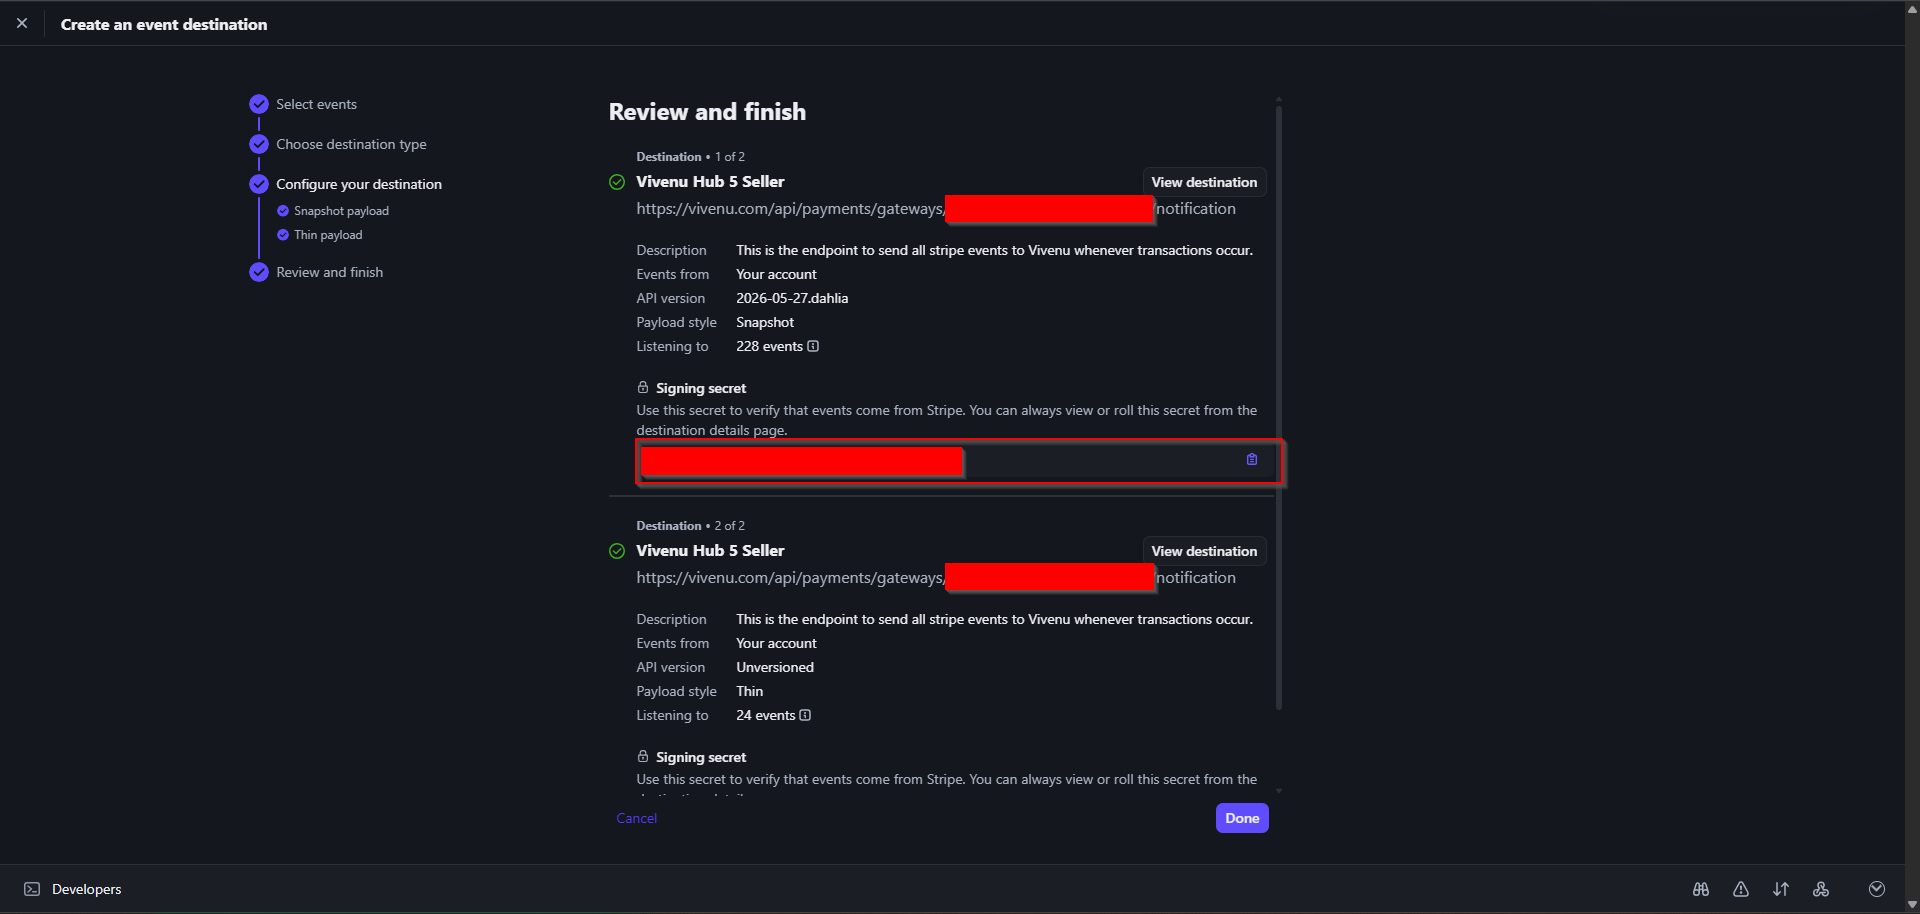Open the warning triangle errors icon
The image size is (1920, 914).
coord(1741,889)
